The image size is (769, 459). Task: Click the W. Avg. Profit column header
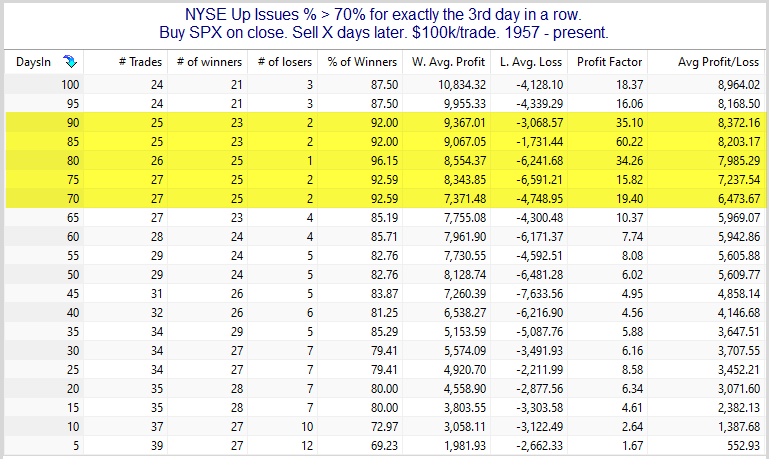point(446,62)
